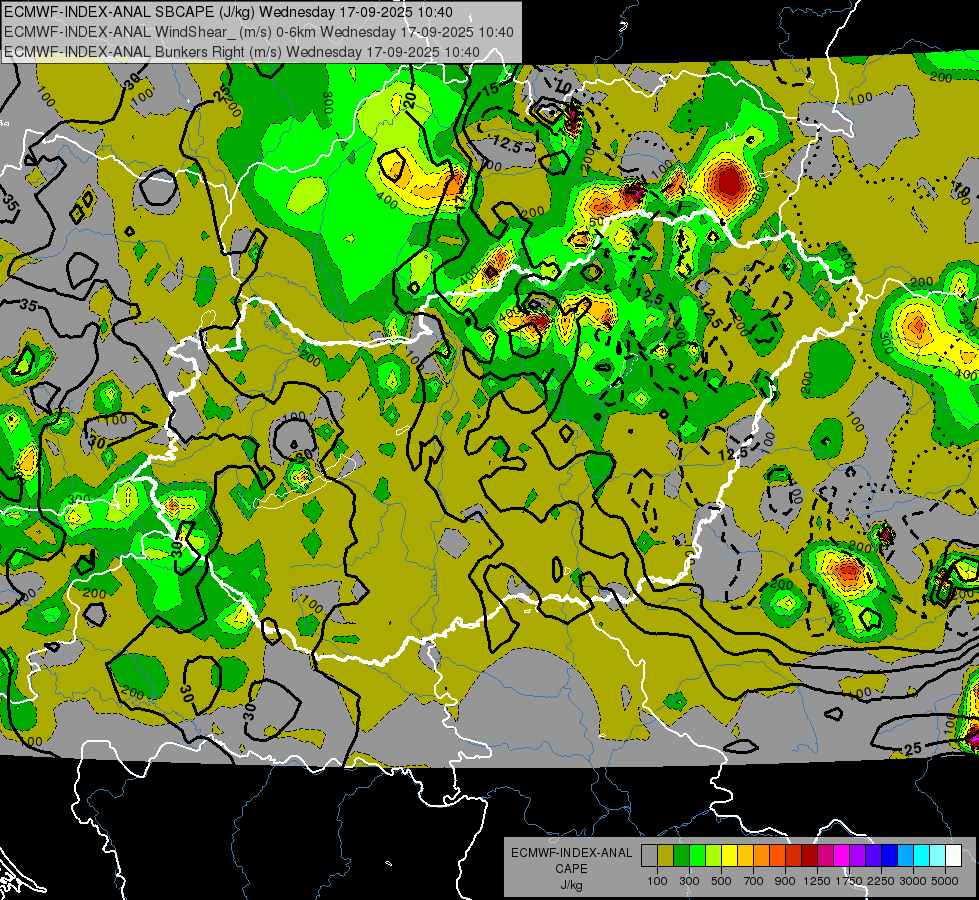The height and width of the screenshot is (900, 979).
Task: Click the contour label 20 on the map
Action: pos(410,100)
